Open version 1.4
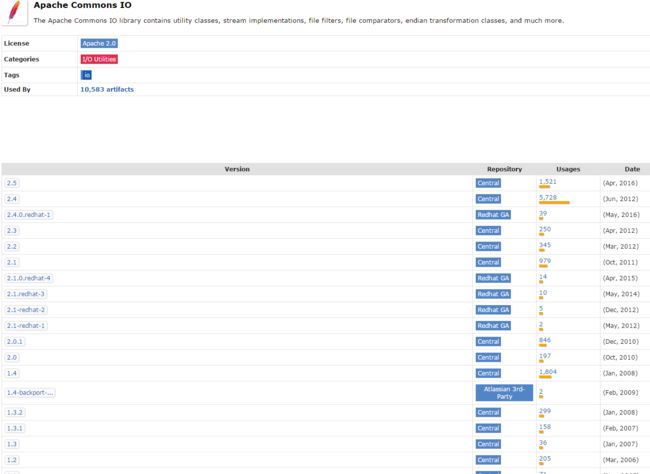 pos(12,373)
